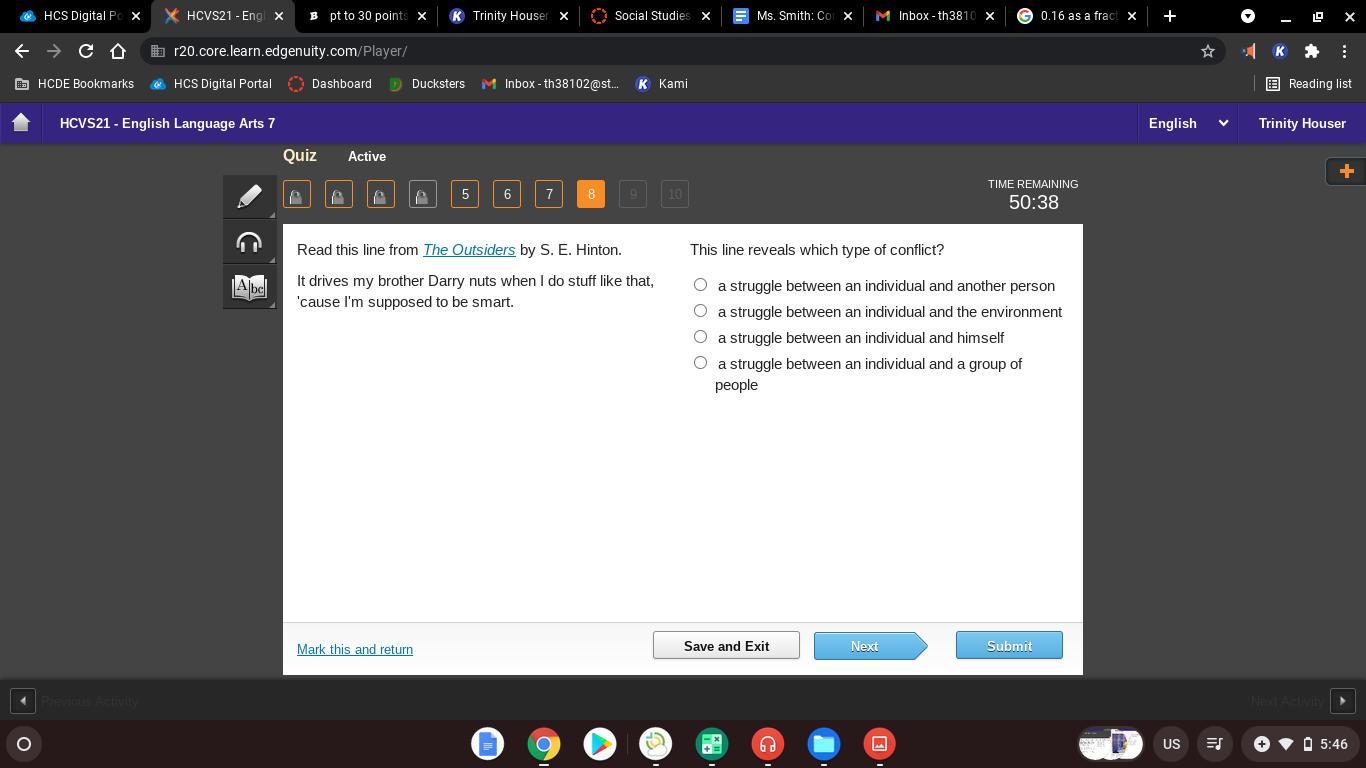1366x768 pixels.
Task: Expand the English language dropdown
Action: coord(1188,123)
